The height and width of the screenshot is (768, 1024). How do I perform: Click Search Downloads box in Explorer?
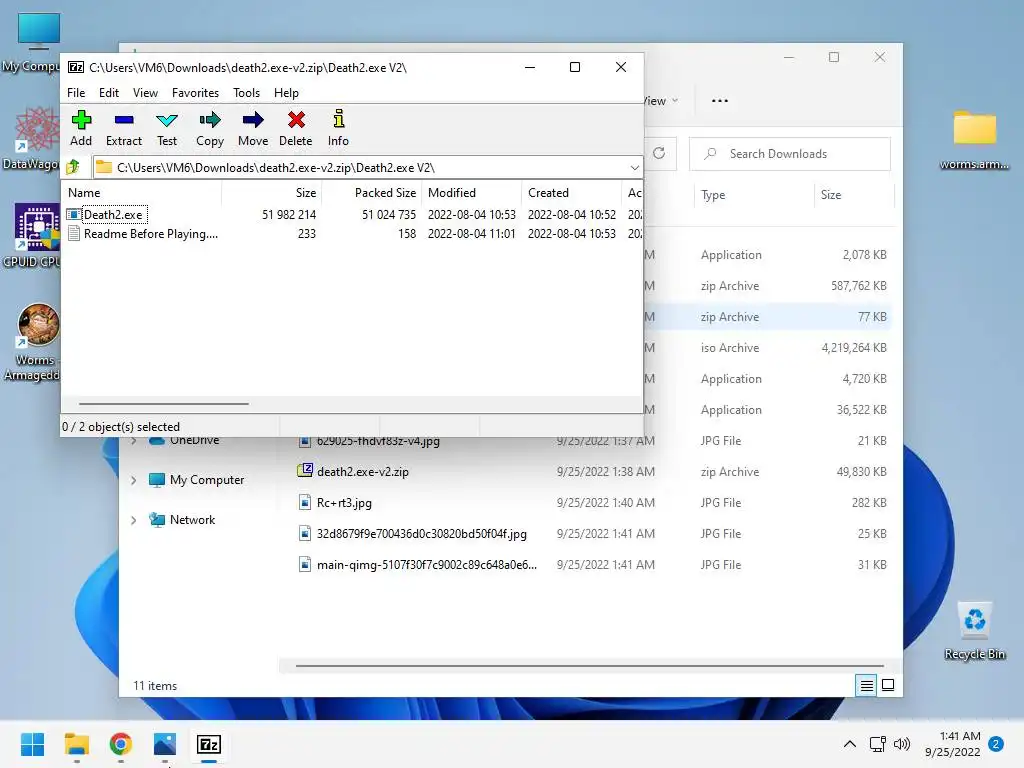click(x=790, y=154)
